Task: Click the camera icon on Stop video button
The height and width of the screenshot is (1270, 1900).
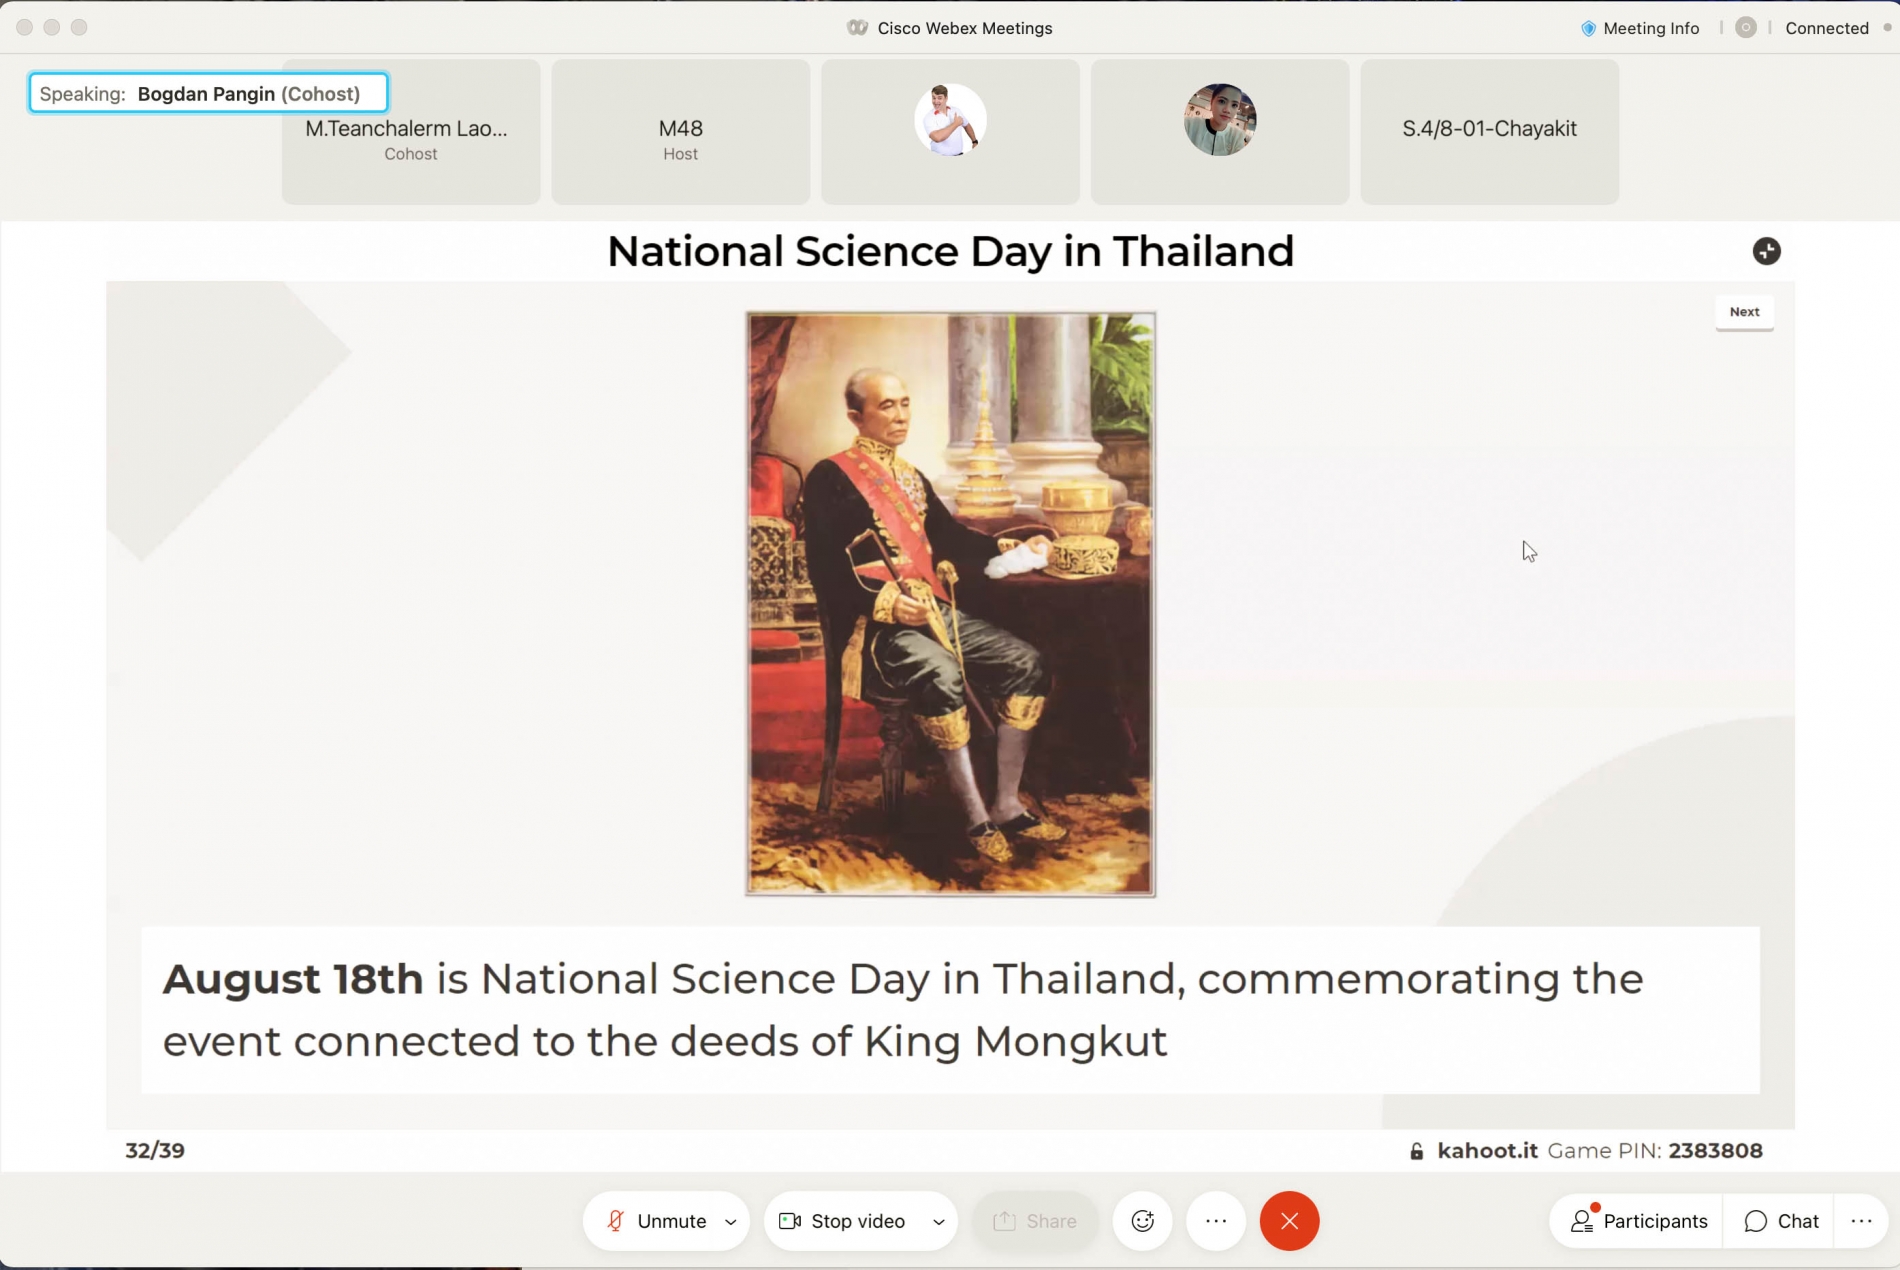Action: (790, 1221)
